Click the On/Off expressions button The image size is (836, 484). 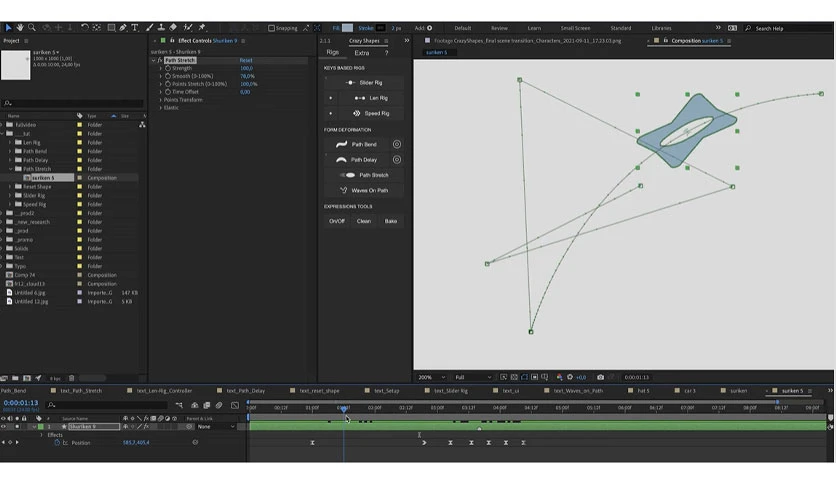tap(336, 221)
